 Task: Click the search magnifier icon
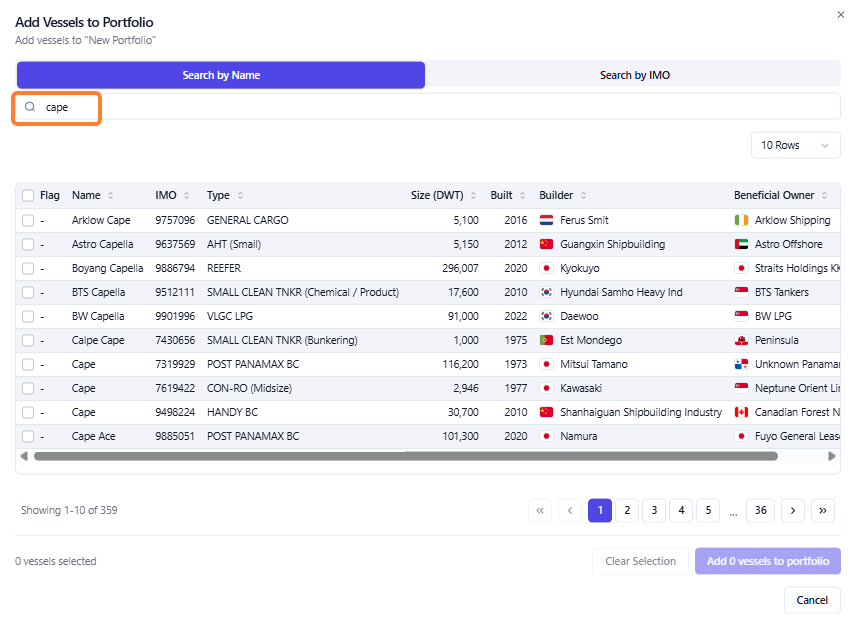pyautogui.click(x=30, y=107)
